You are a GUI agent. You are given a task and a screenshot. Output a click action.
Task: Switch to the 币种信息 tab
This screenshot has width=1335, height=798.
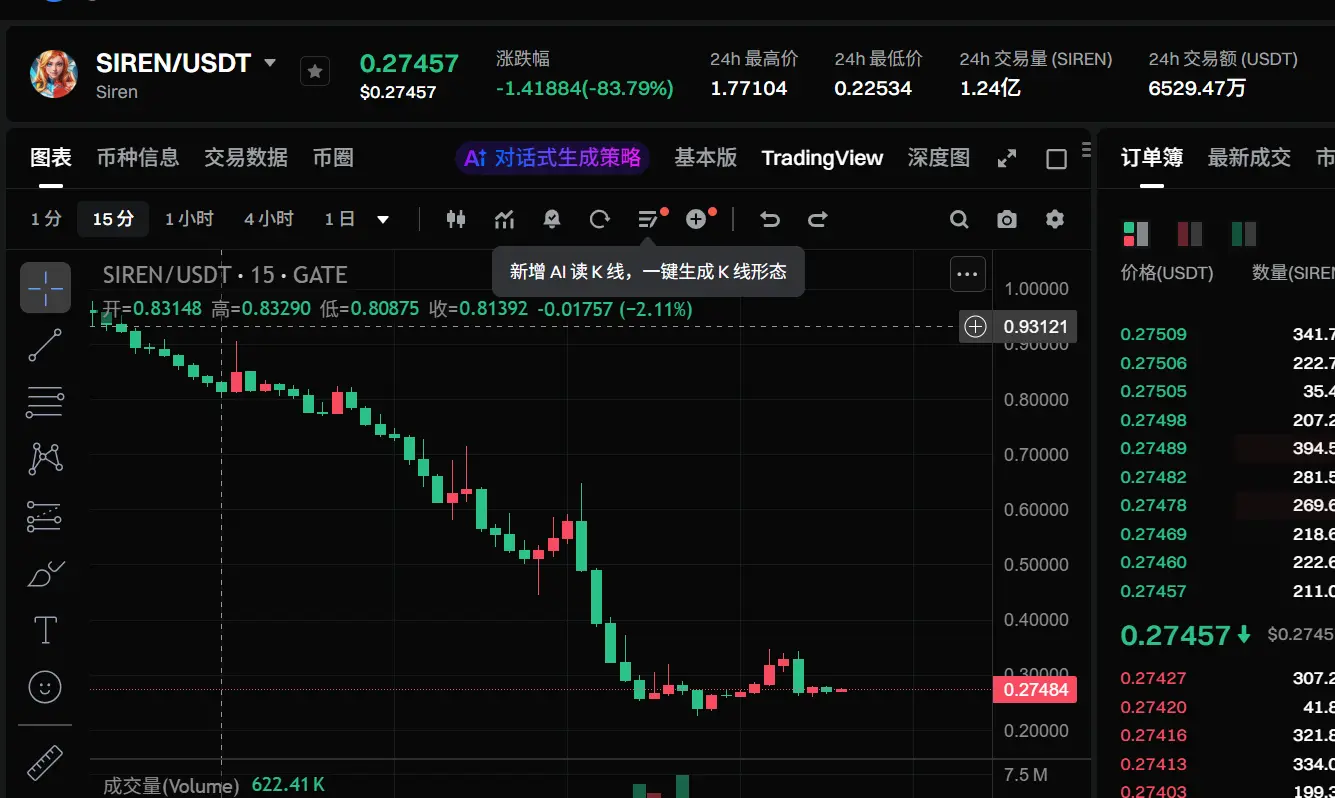(138, 157)
